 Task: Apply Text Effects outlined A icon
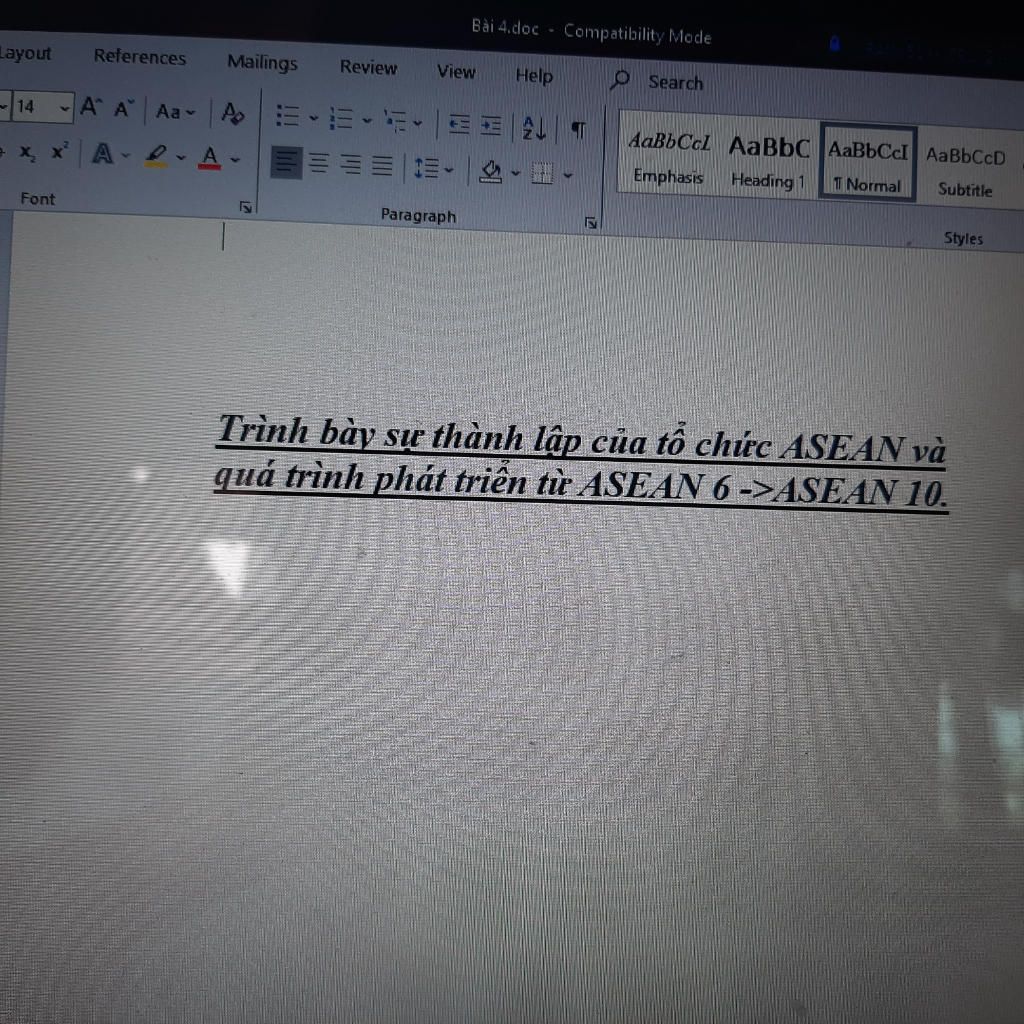pyautogui.click(x=103, y=154)
